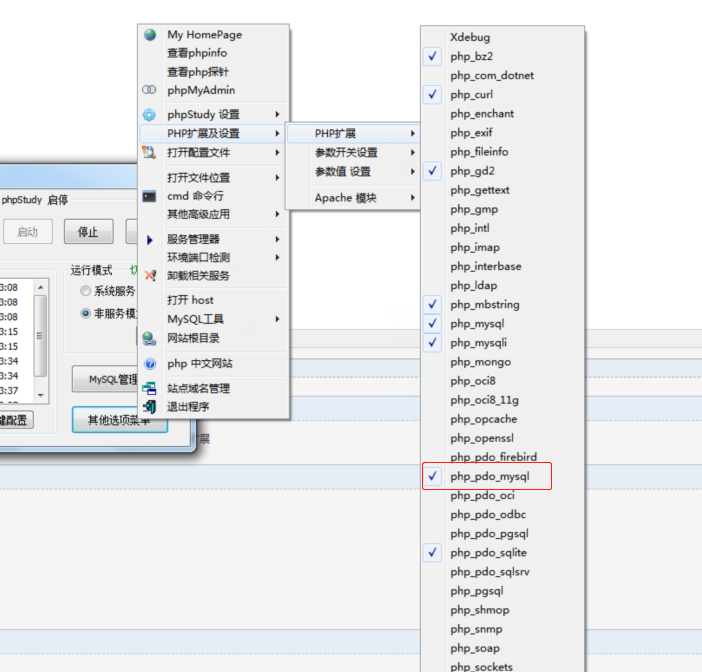Click the phpMyAdmin link icon
This screenshot has height=672, width=702.
point(149,90)
